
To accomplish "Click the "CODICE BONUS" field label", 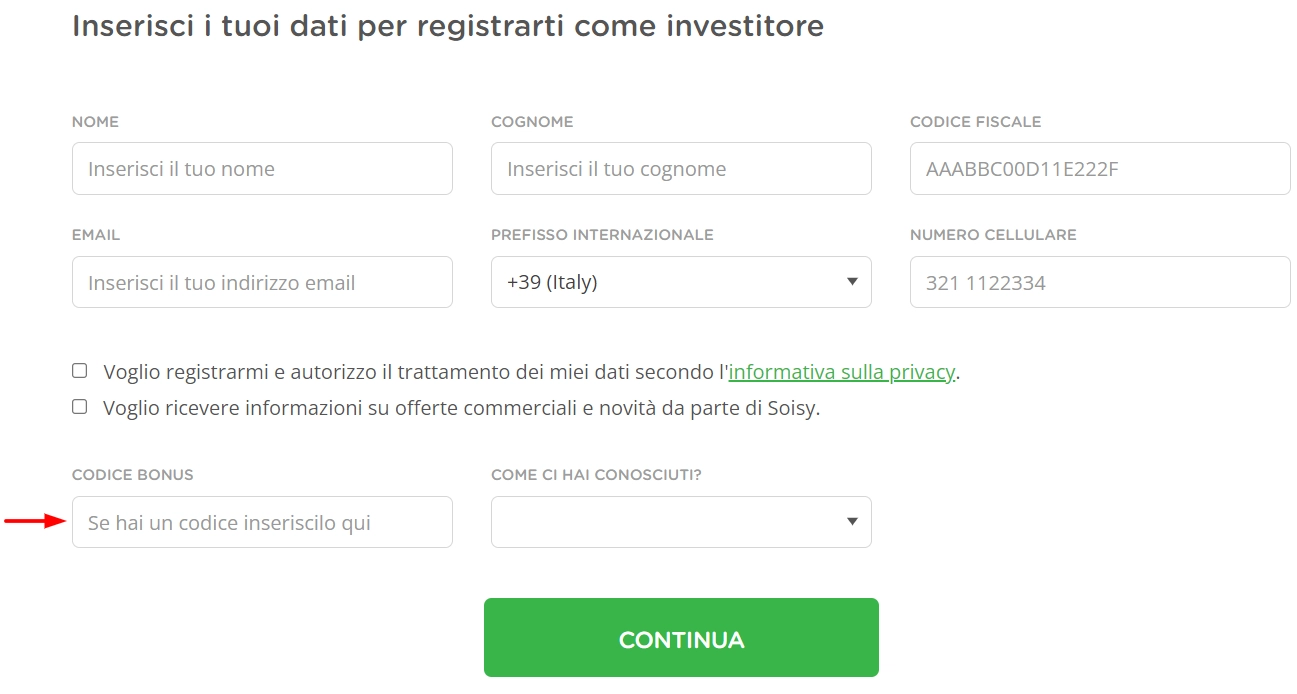I will (133, 475).
